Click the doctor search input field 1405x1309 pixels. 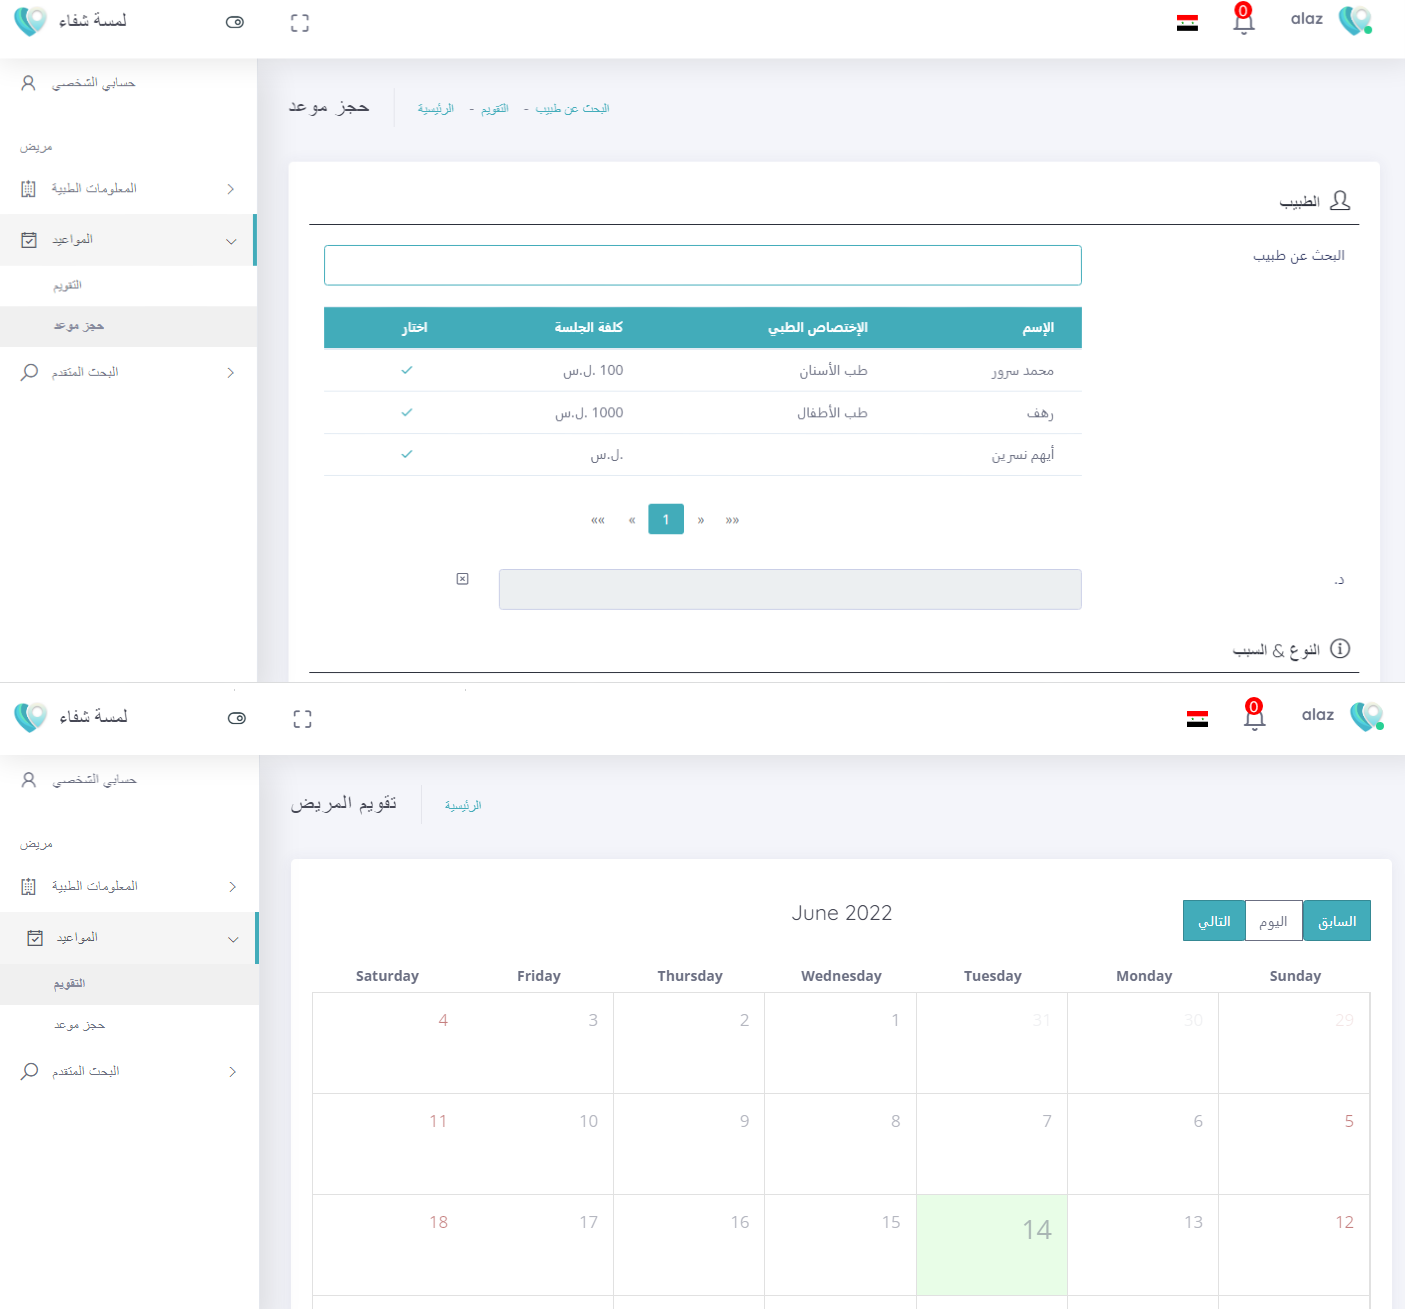tap(702, 265)
